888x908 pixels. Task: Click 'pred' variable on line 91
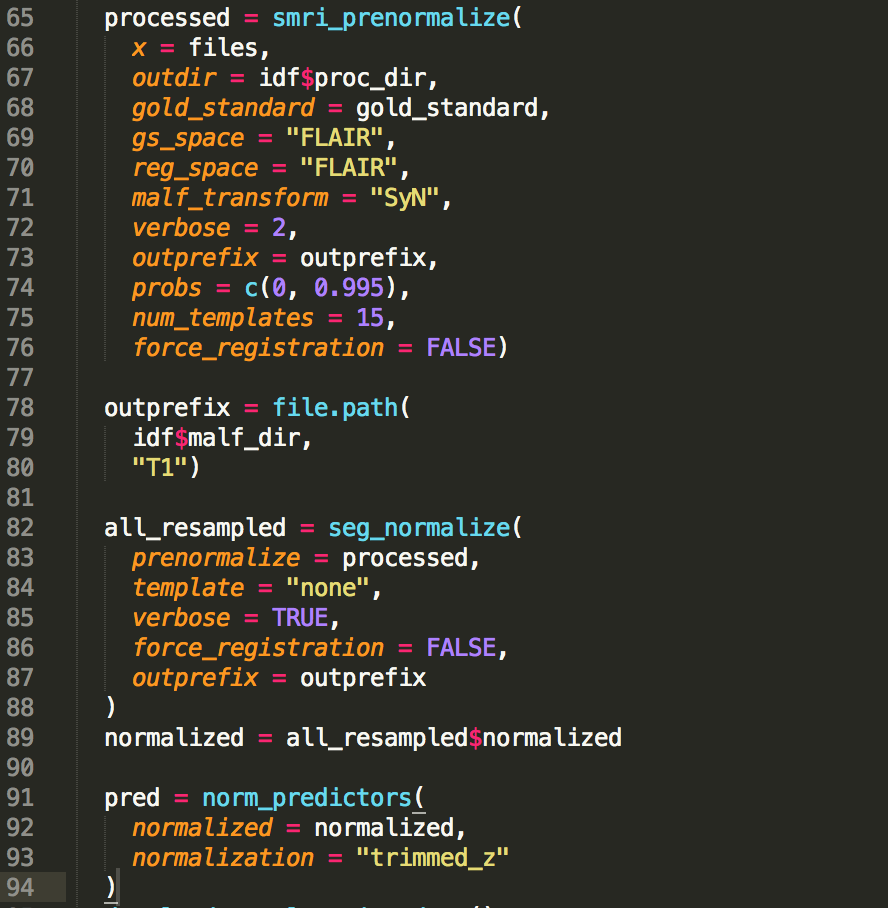tap(131, 799)
